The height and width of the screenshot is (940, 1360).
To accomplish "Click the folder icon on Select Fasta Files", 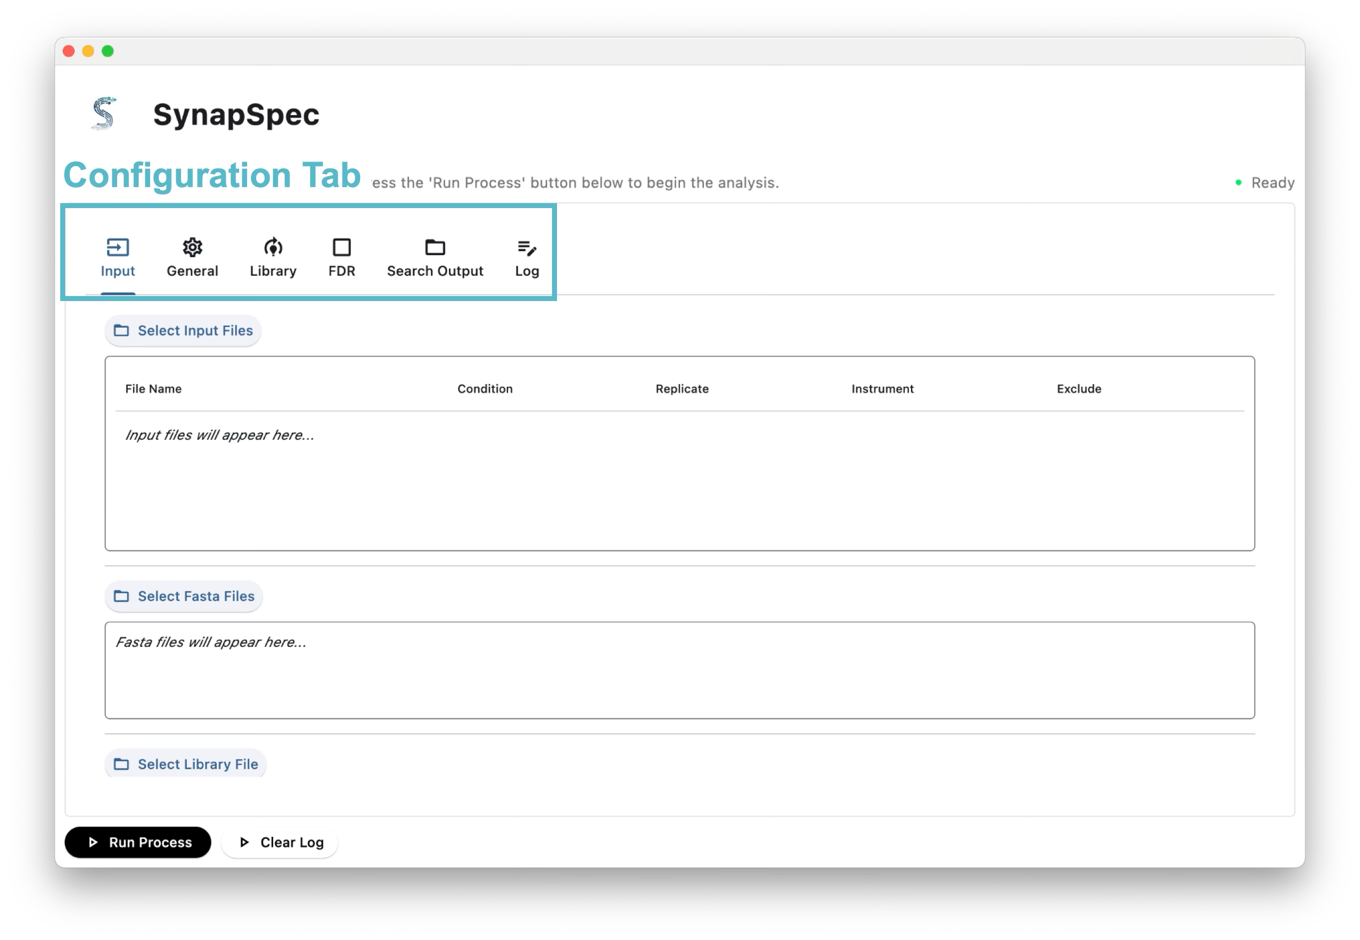I will pyautogui.click(x=121, y=596).
